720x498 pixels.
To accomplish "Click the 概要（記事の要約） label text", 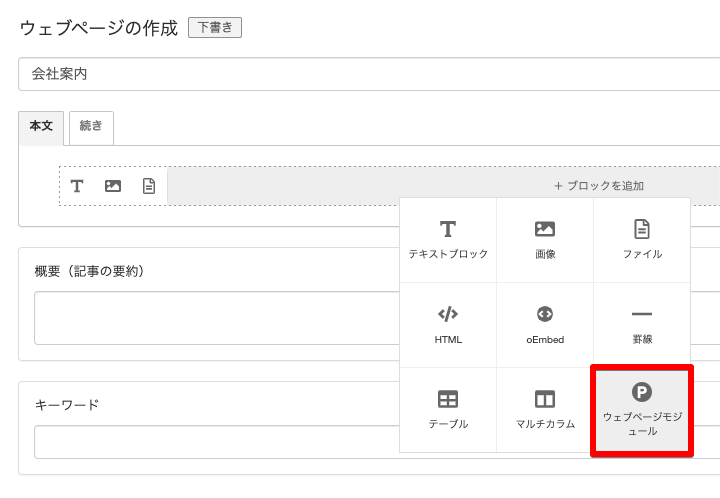I will [90, 271].
